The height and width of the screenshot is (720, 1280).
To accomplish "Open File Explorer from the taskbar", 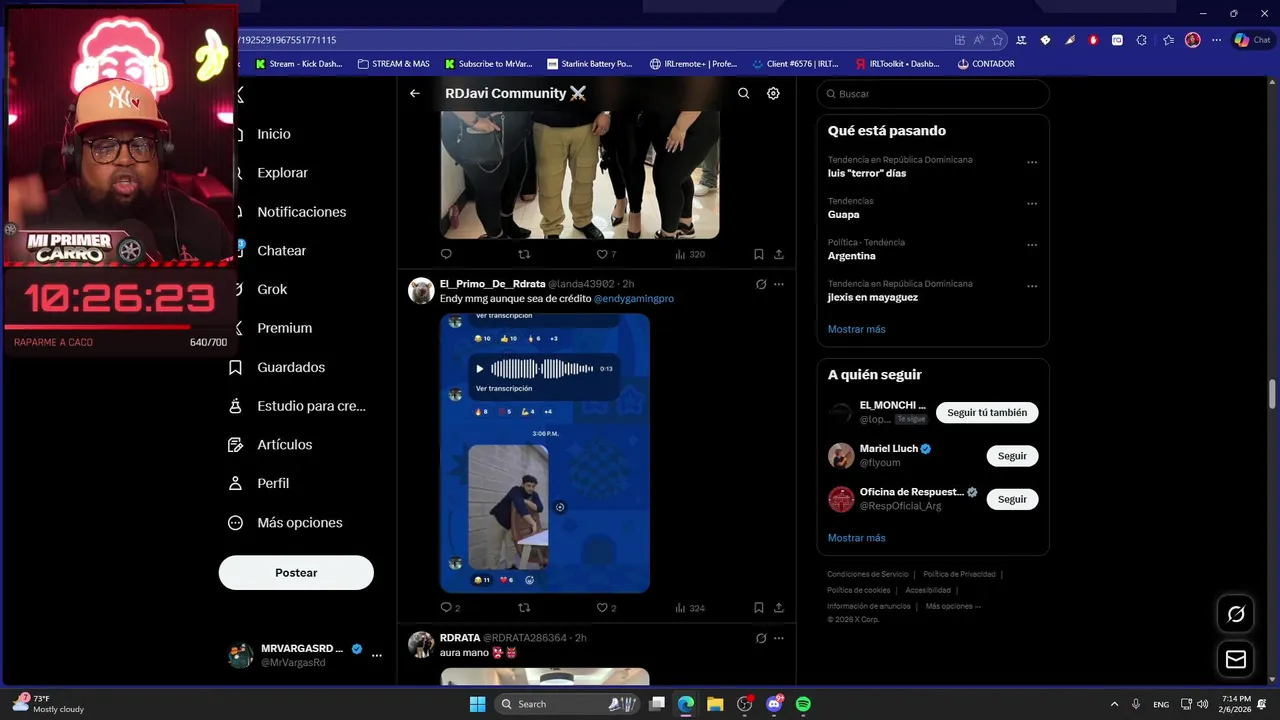I will click(x=715, y=704).
